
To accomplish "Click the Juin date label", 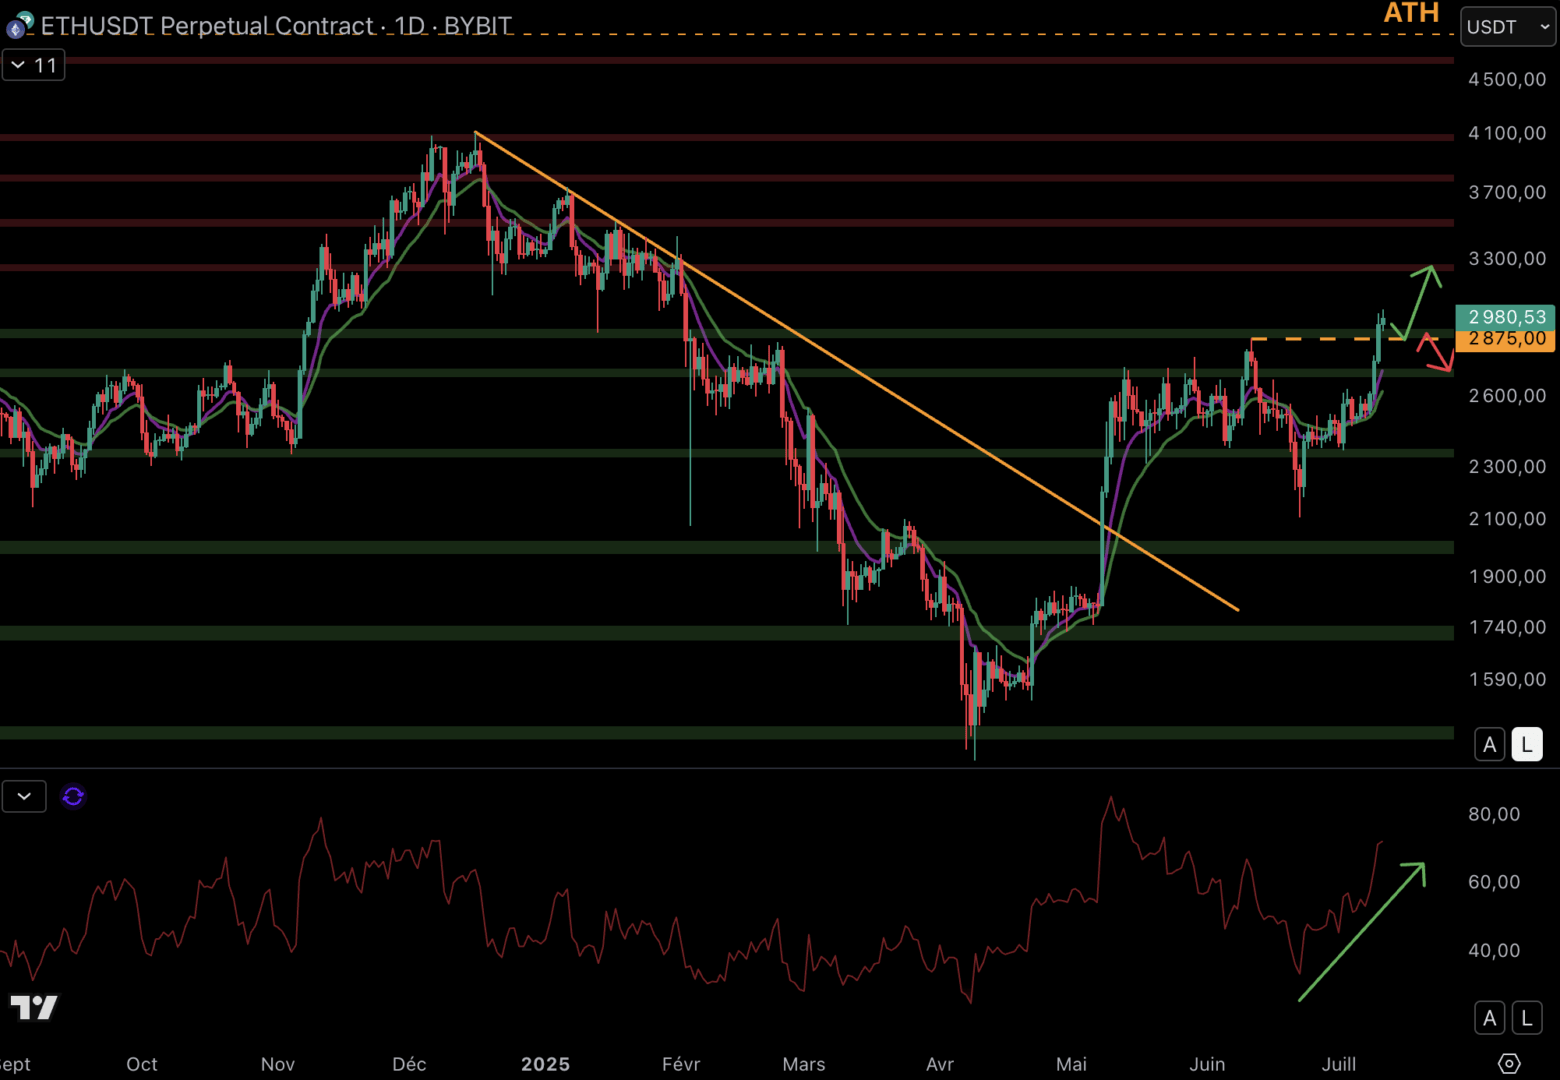I will (1207, 1064).
